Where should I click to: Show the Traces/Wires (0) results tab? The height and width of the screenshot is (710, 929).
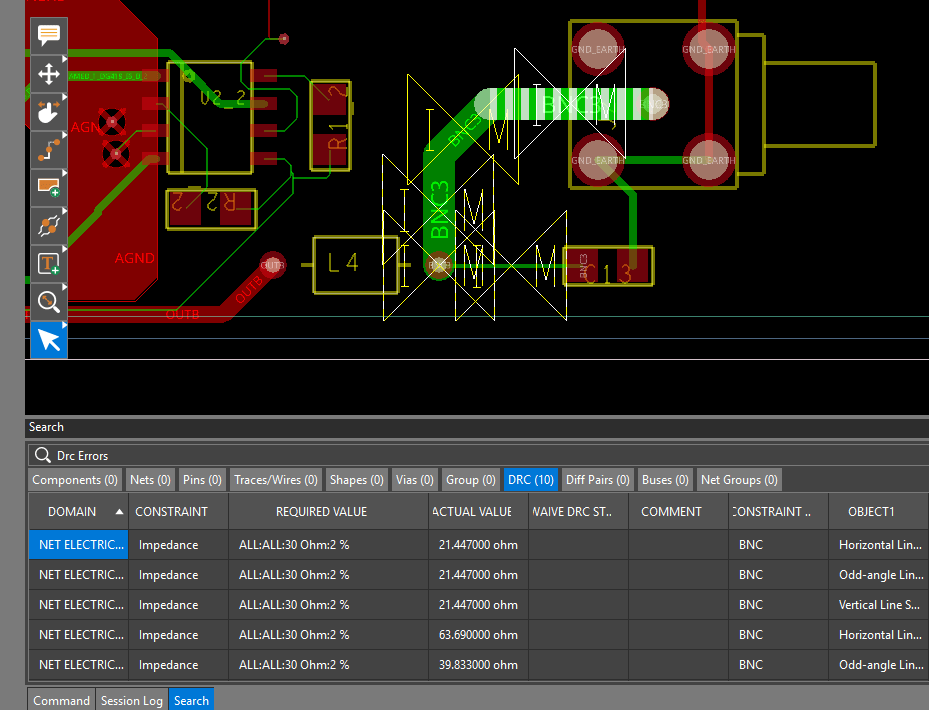click(275, 480)
